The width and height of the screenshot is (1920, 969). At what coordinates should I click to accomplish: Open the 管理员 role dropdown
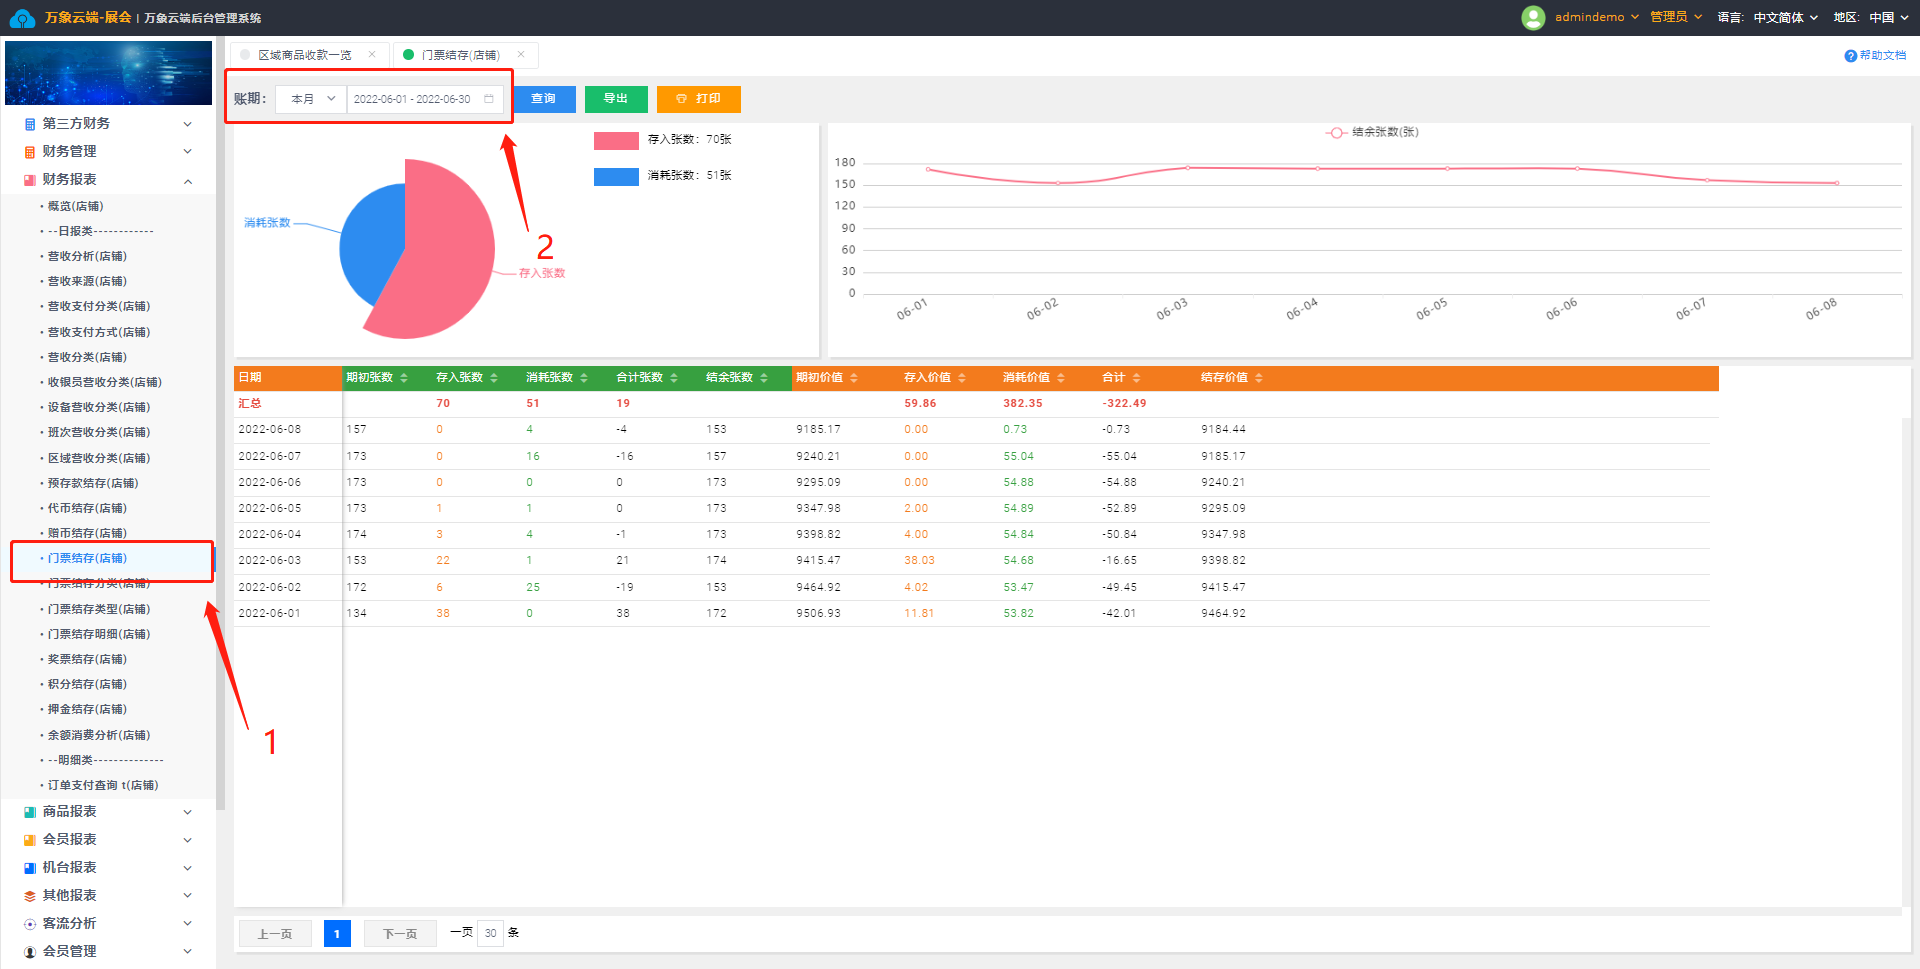1676,17
